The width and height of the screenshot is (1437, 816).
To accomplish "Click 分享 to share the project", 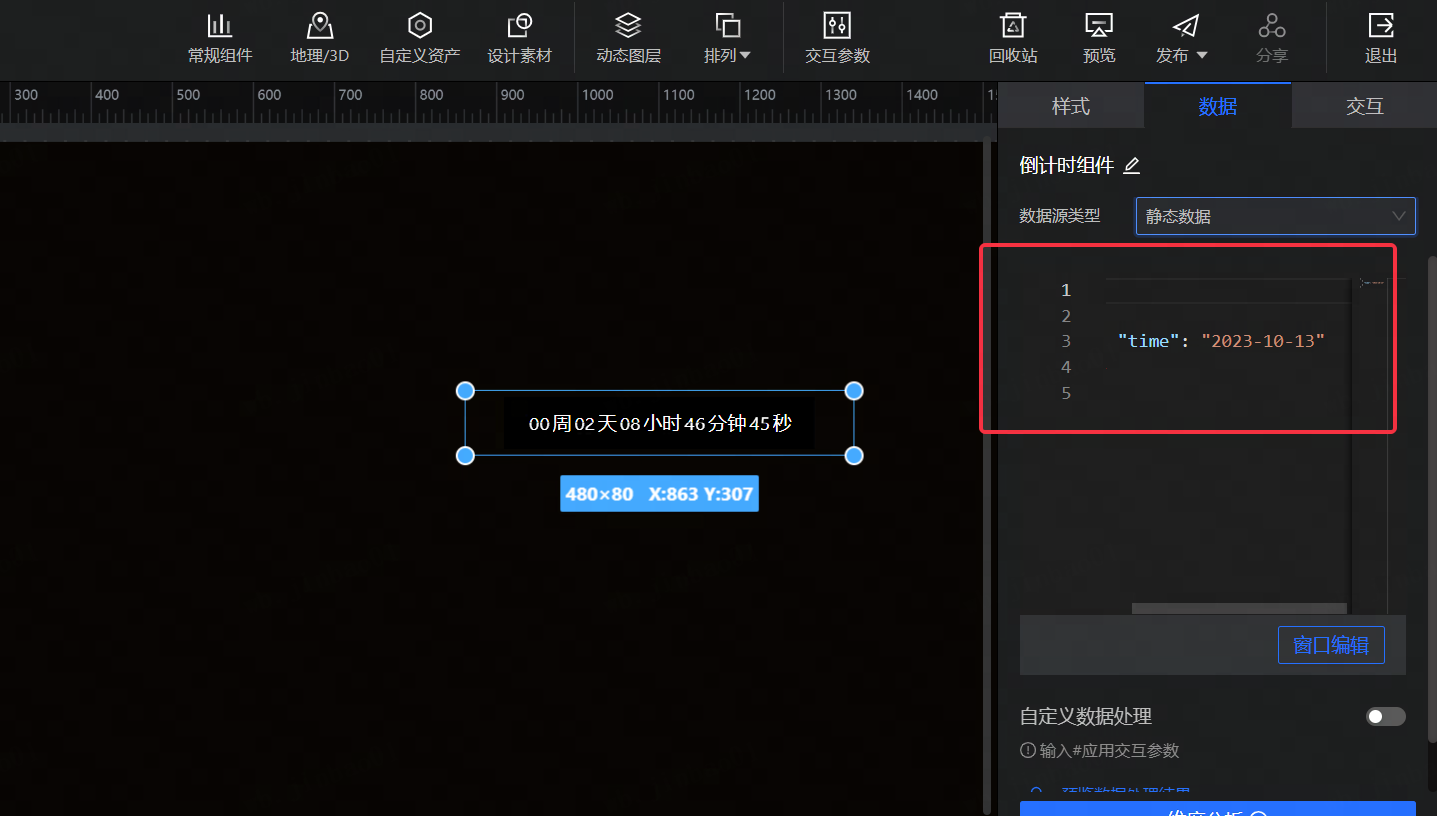I will (x=1271, y=37).
